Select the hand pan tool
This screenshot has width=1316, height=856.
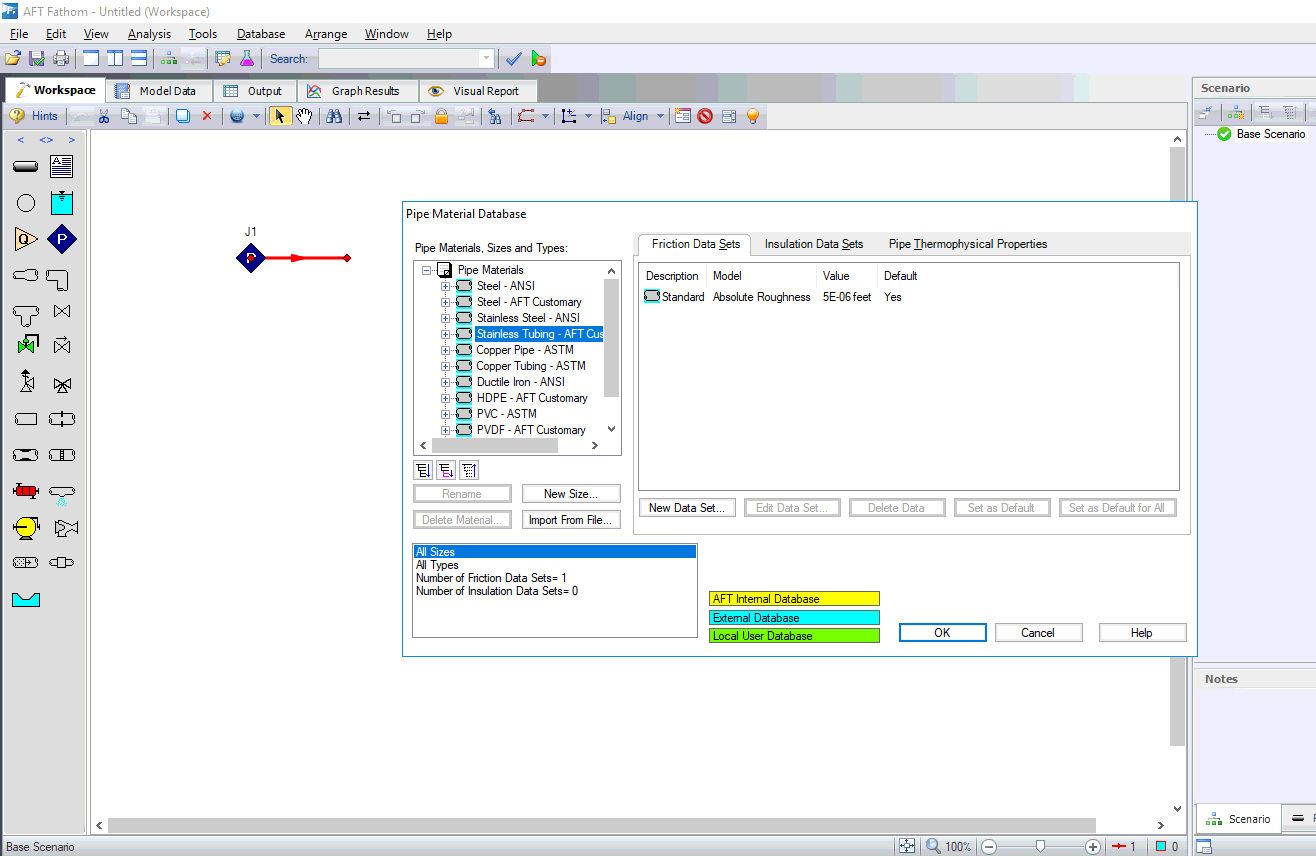coord(304,116)
